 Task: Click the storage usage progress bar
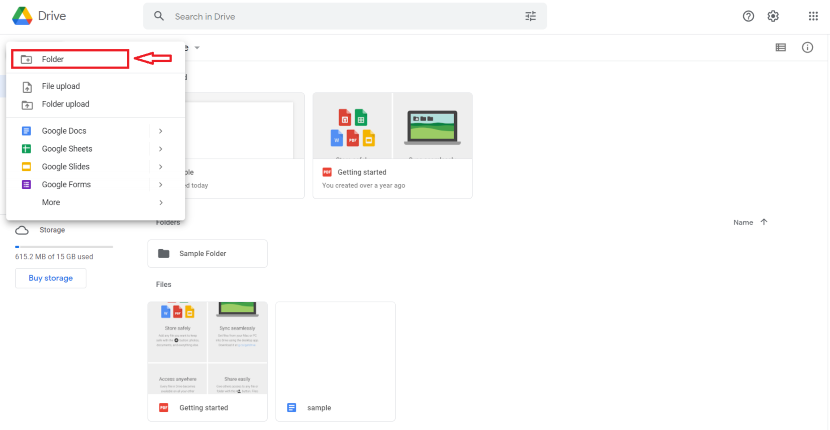64,247
